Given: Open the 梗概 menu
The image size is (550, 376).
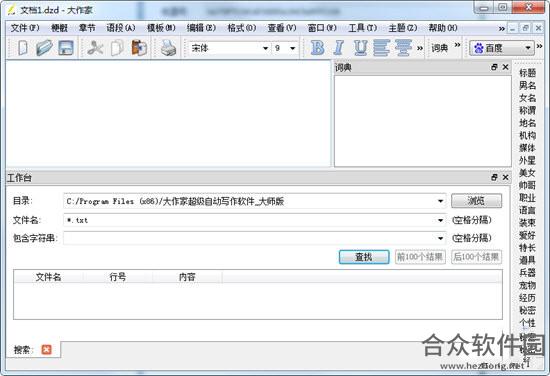Looking at the screenshot, I should coord(59,28).
